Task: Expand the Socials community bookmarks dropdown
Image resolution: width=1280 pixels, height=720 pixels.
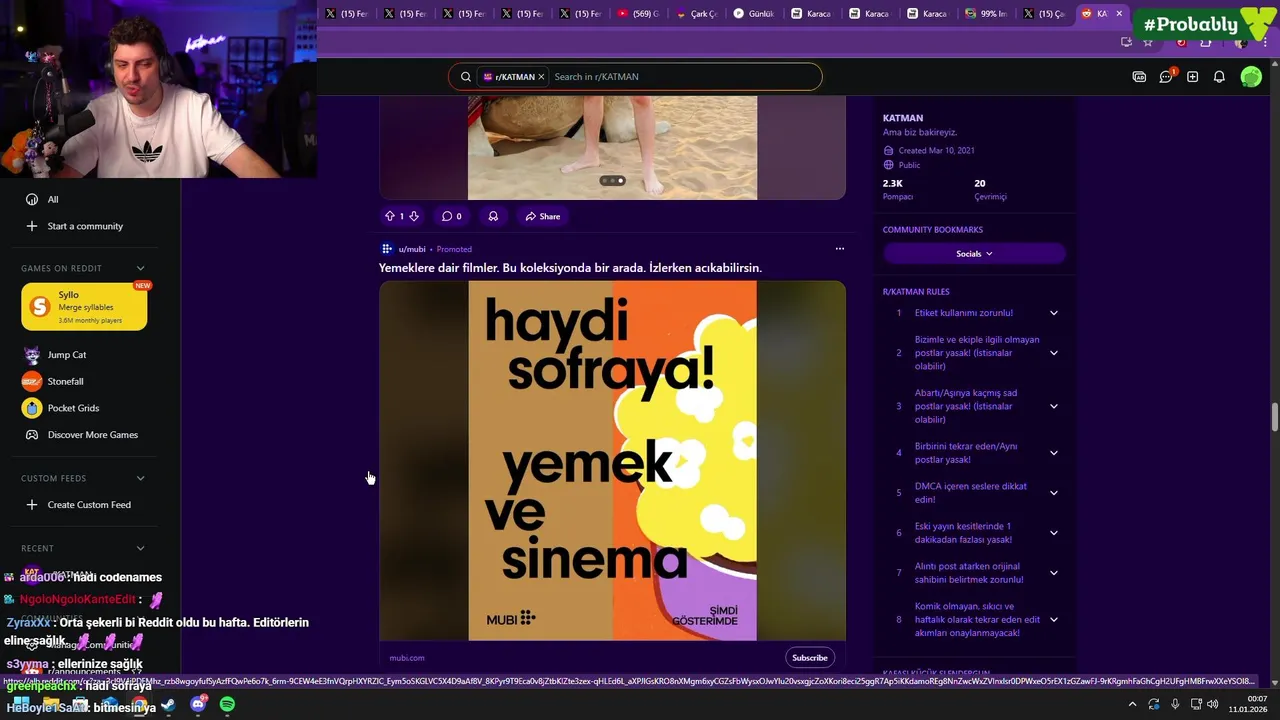Action: (974, 254)
